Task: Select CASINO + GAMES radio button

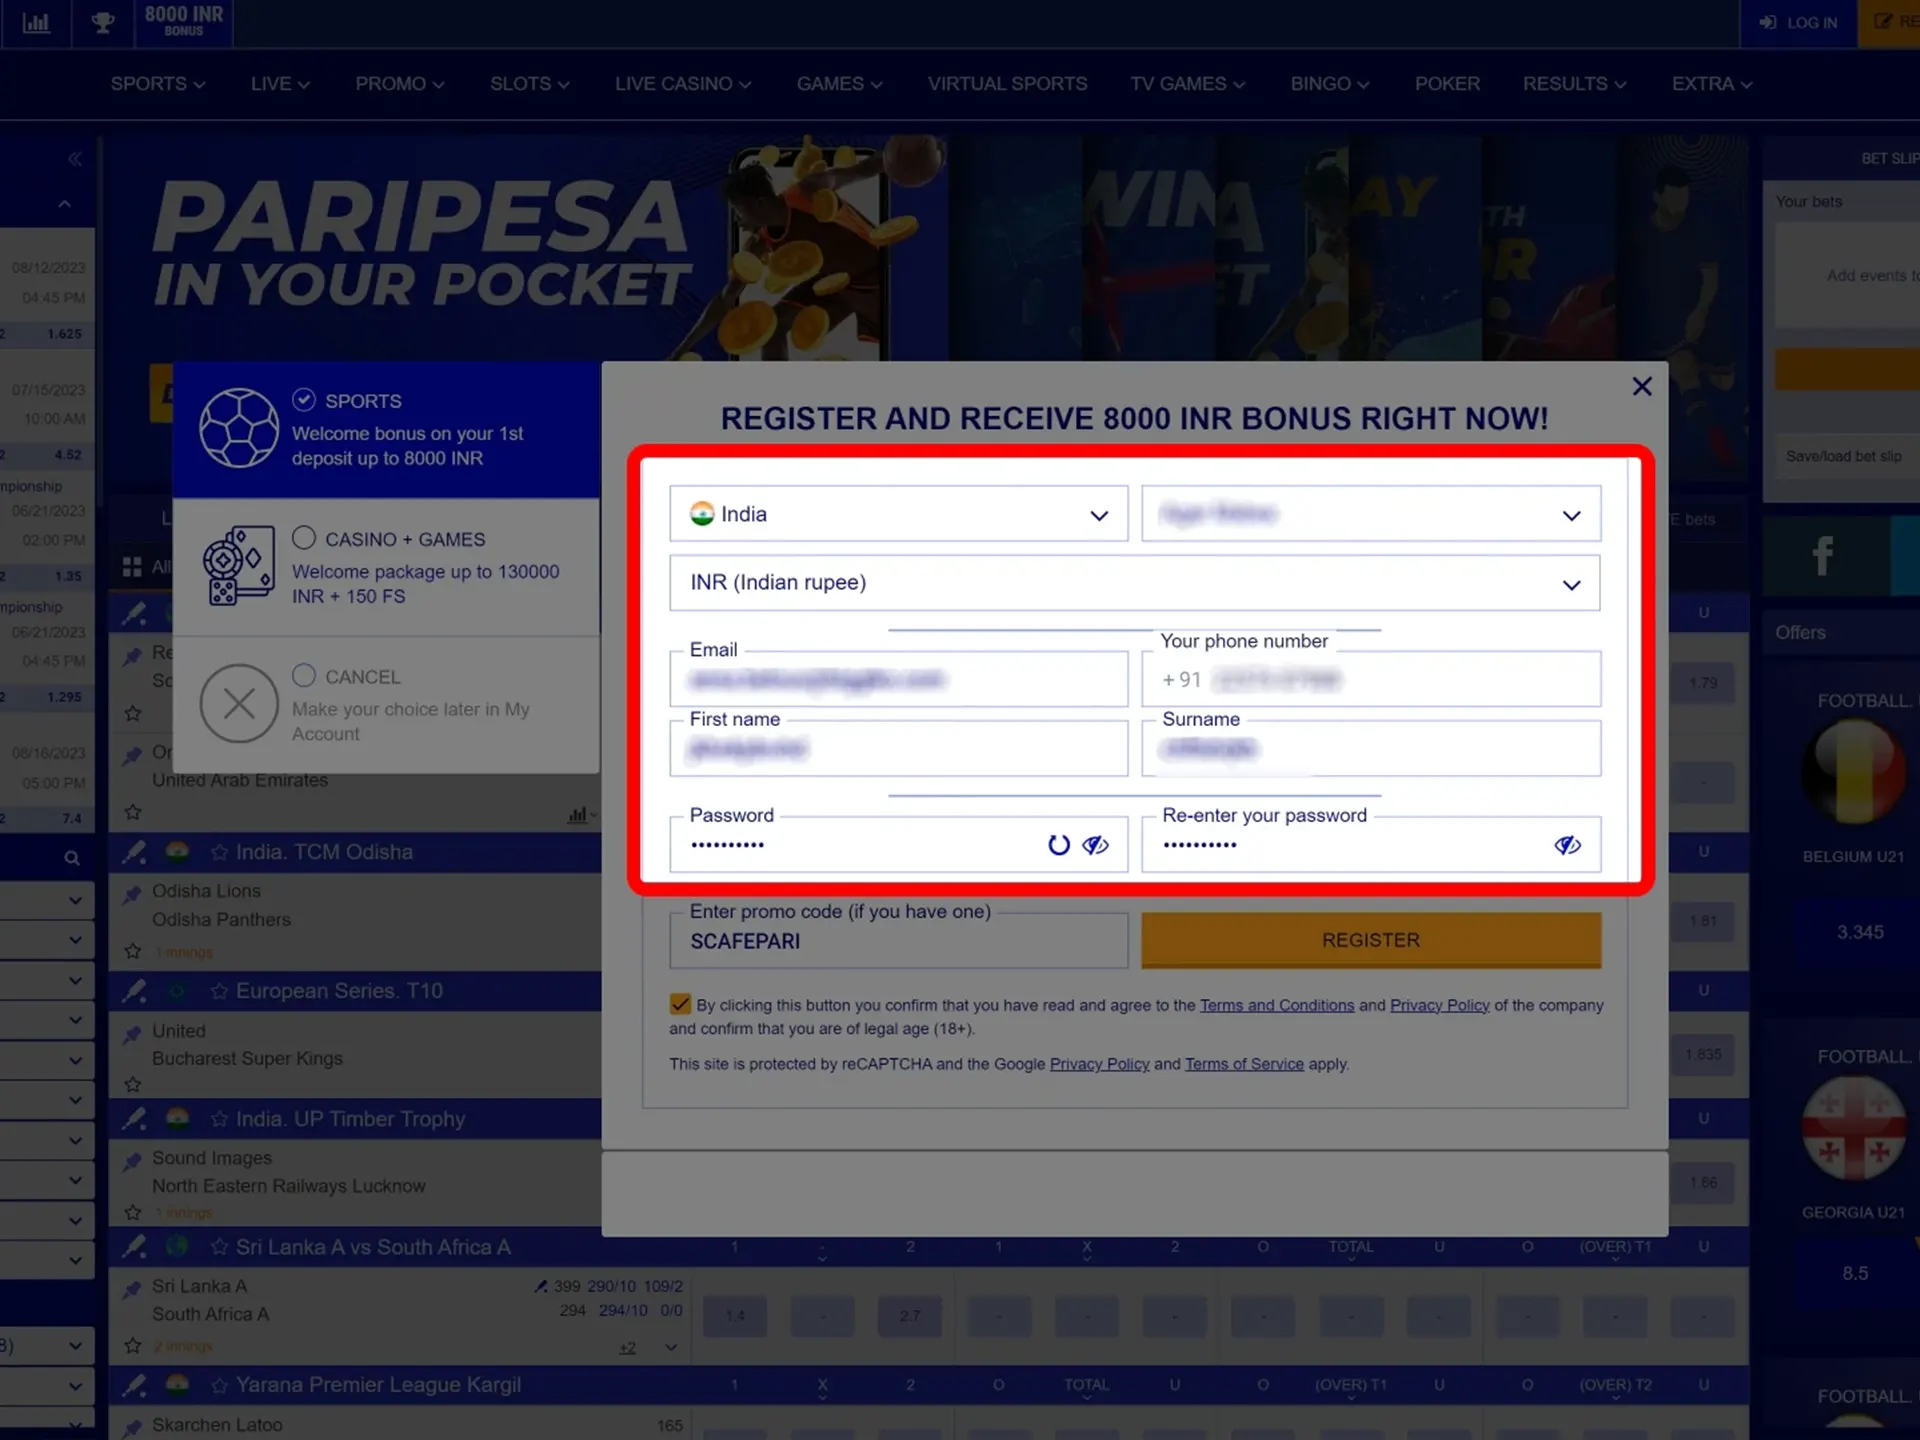Action: [304, 538]
